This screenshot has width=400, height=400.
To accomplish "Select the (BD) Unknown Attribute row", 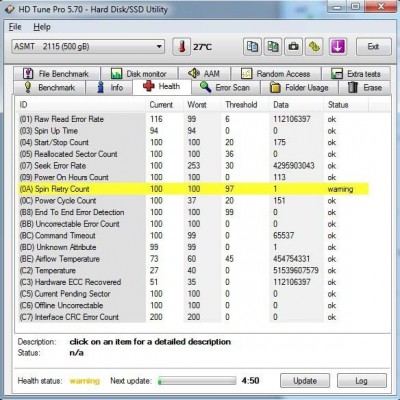I will [193, 247].
